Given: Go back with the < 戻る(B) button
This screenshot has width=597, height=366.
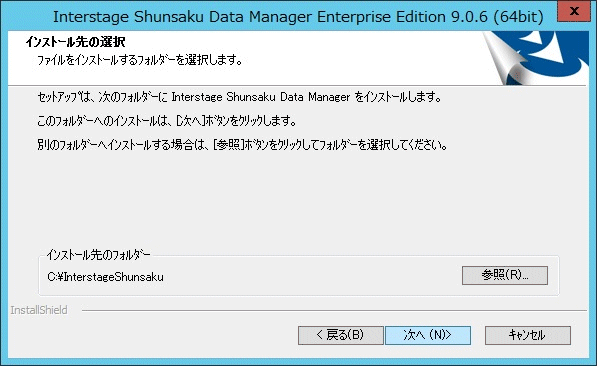Looking at the screenshot, I should (340, 335).
